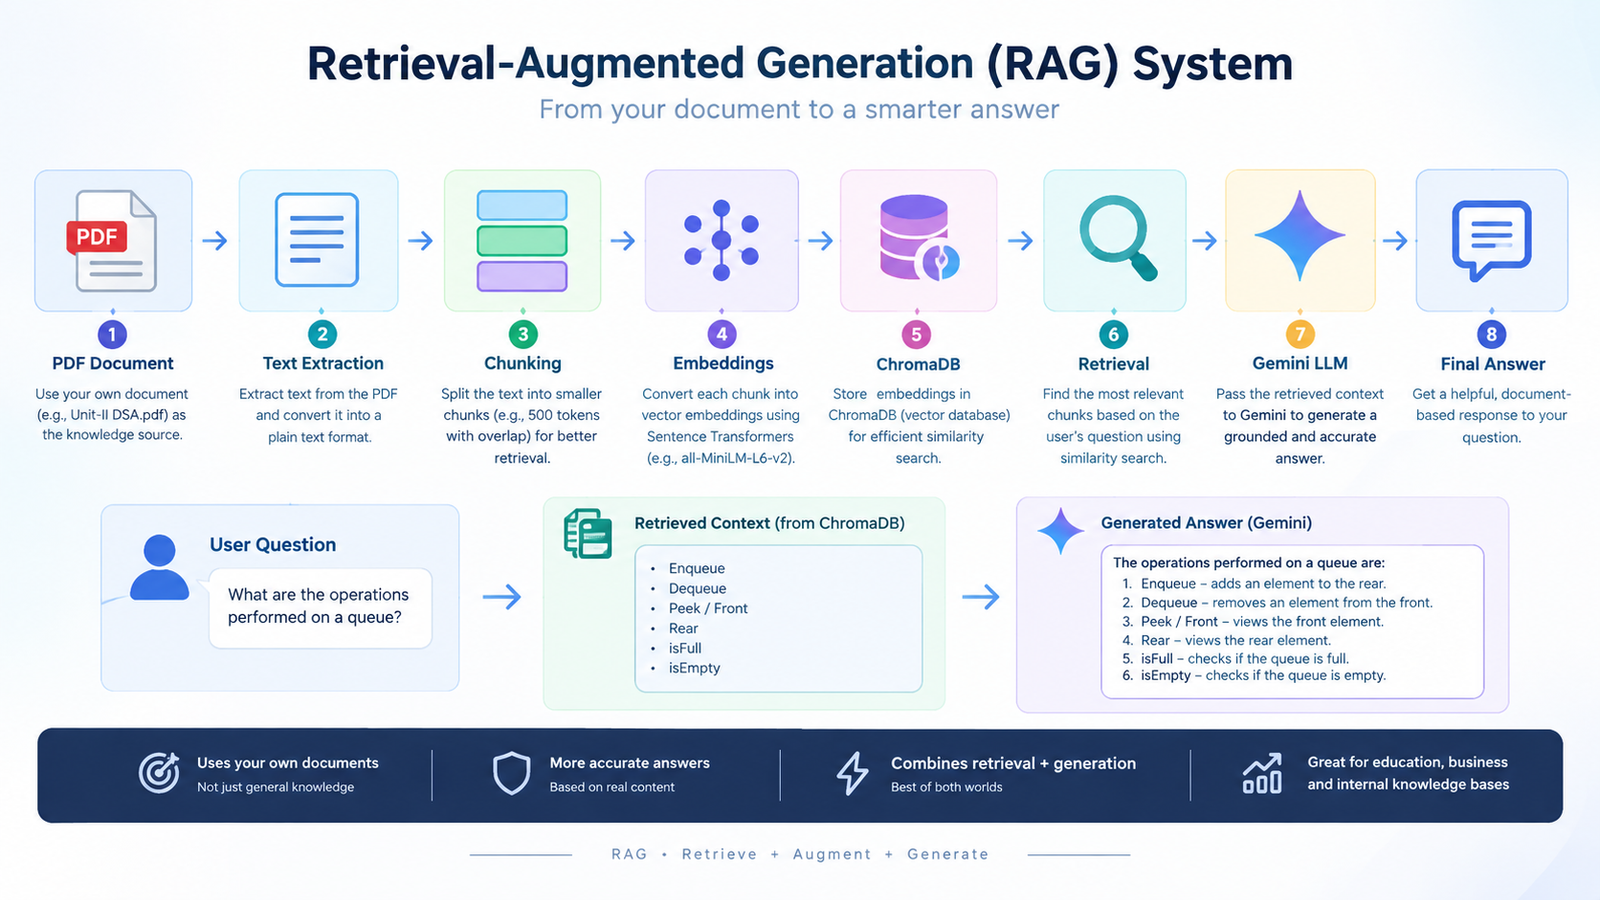
Task: Click the ChromaDB database cylinder icon
Action: 919,238
